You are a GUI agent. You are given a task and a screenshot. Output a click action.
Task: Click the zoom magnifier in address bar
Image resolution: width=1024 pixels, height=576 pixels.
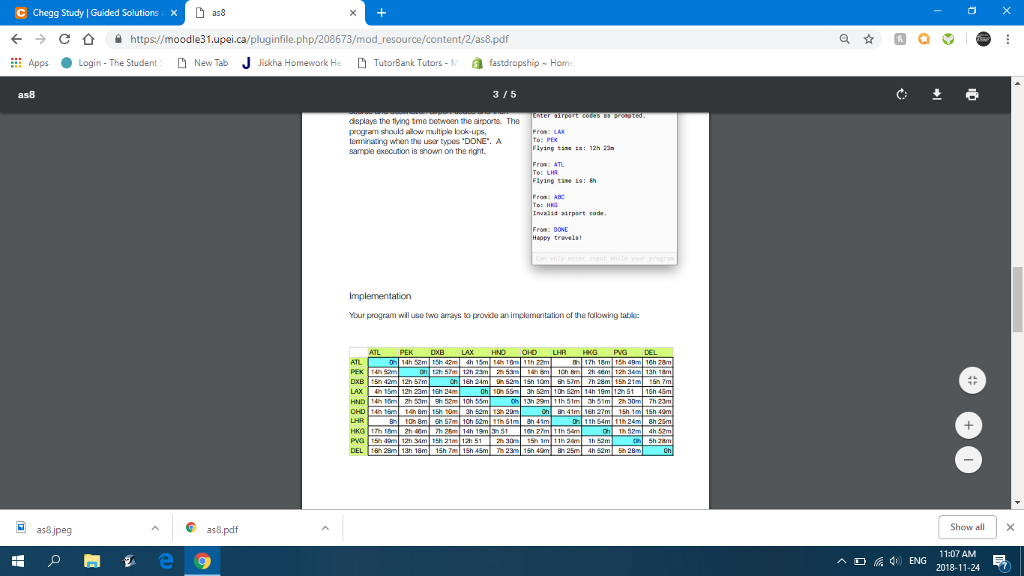coord(844,39)
